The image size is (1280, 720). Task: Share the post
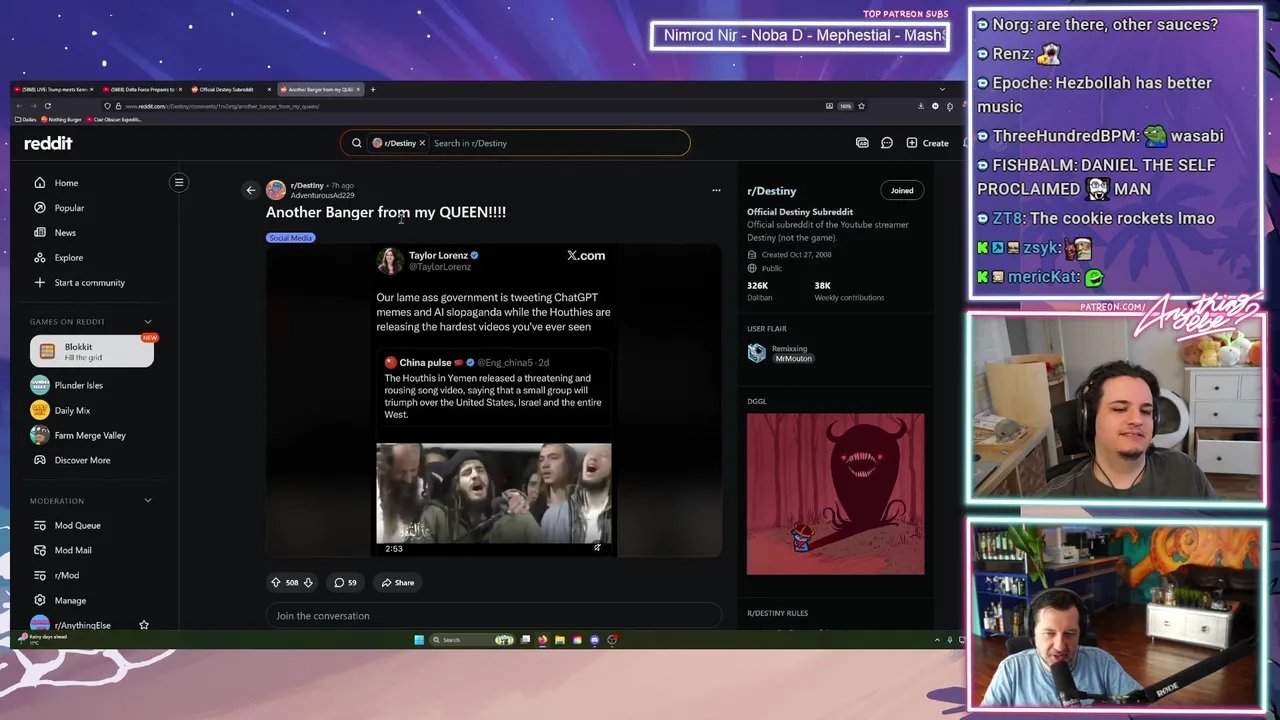coord(398,582)
